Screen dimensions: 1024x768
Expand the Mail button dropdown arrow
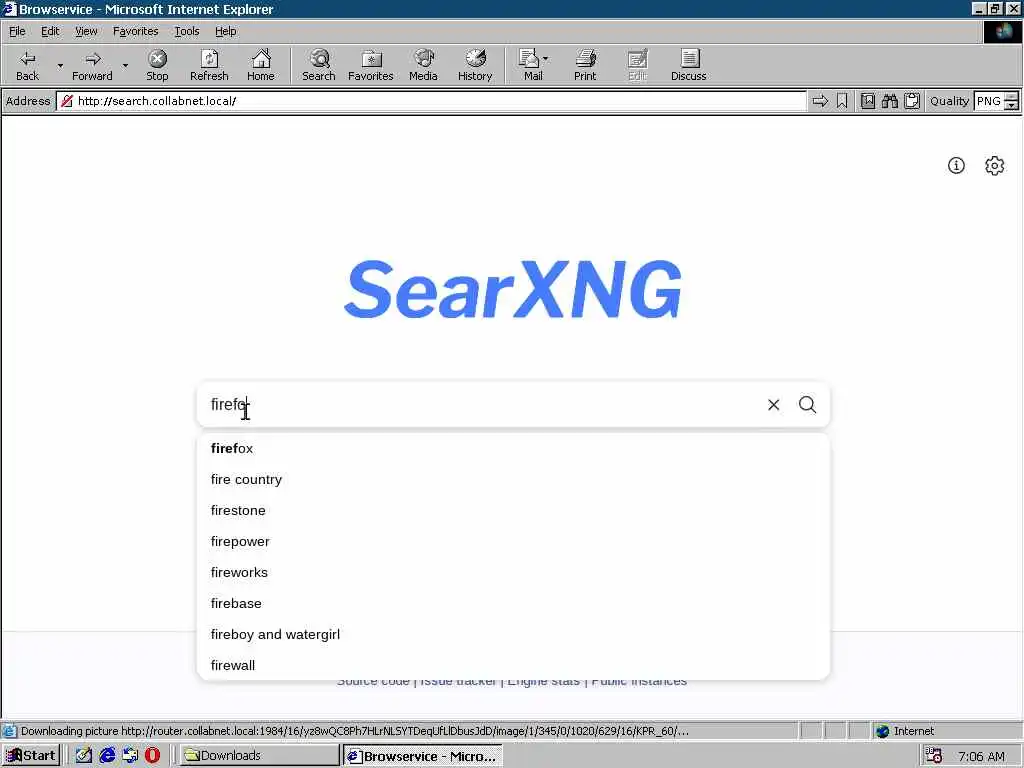(545, 59)
